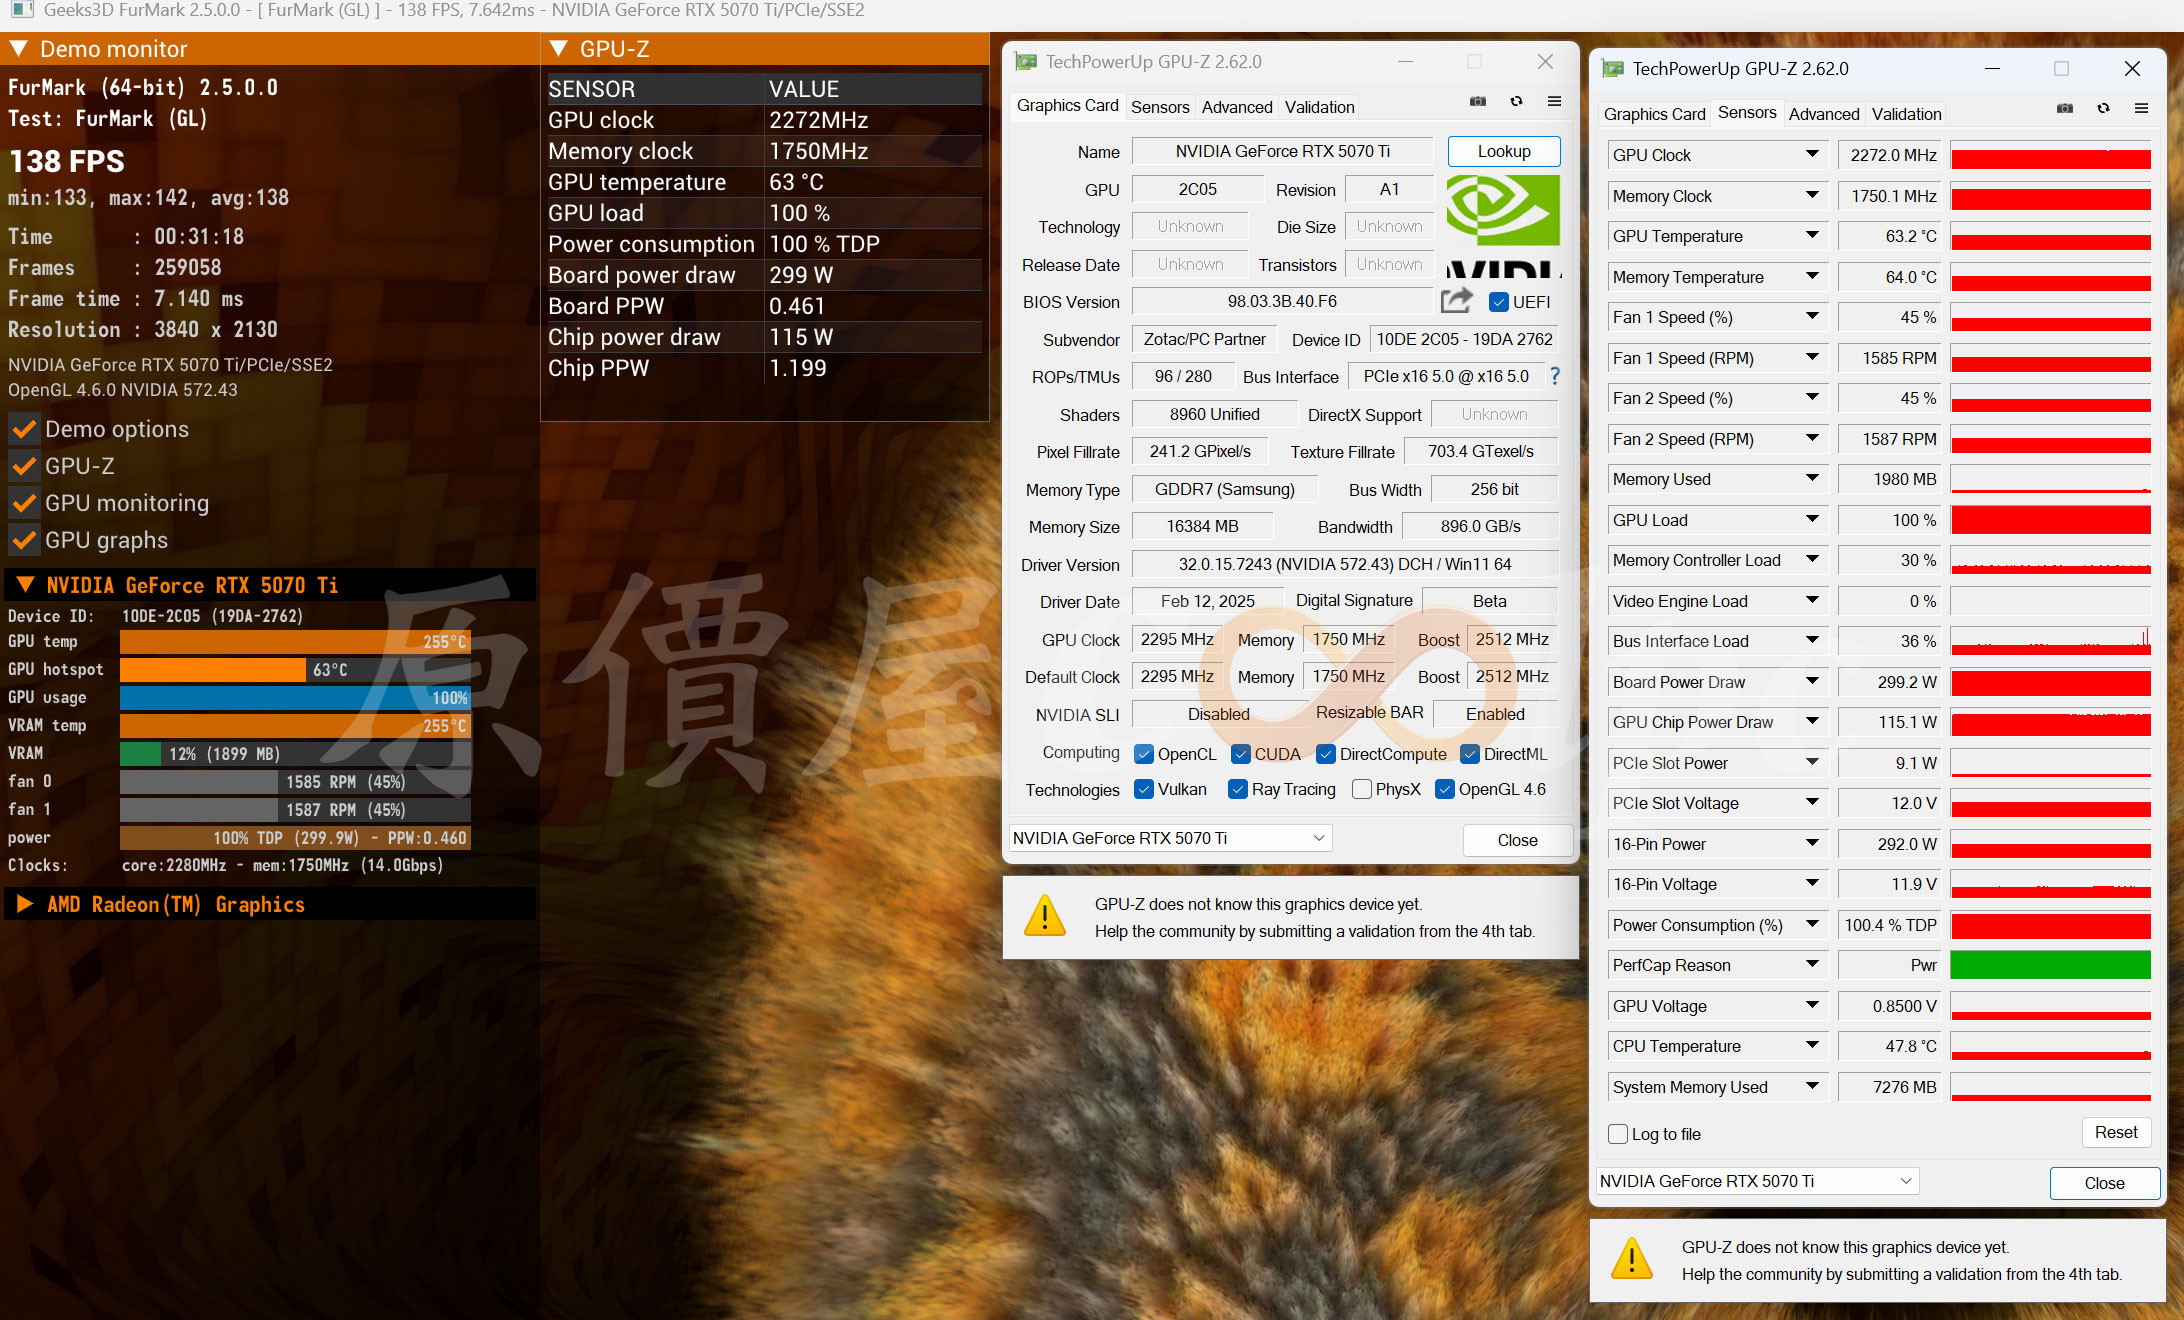Toggle the CUDA checkbox
The image size is (2184, 1320).
click(1241, 754)
